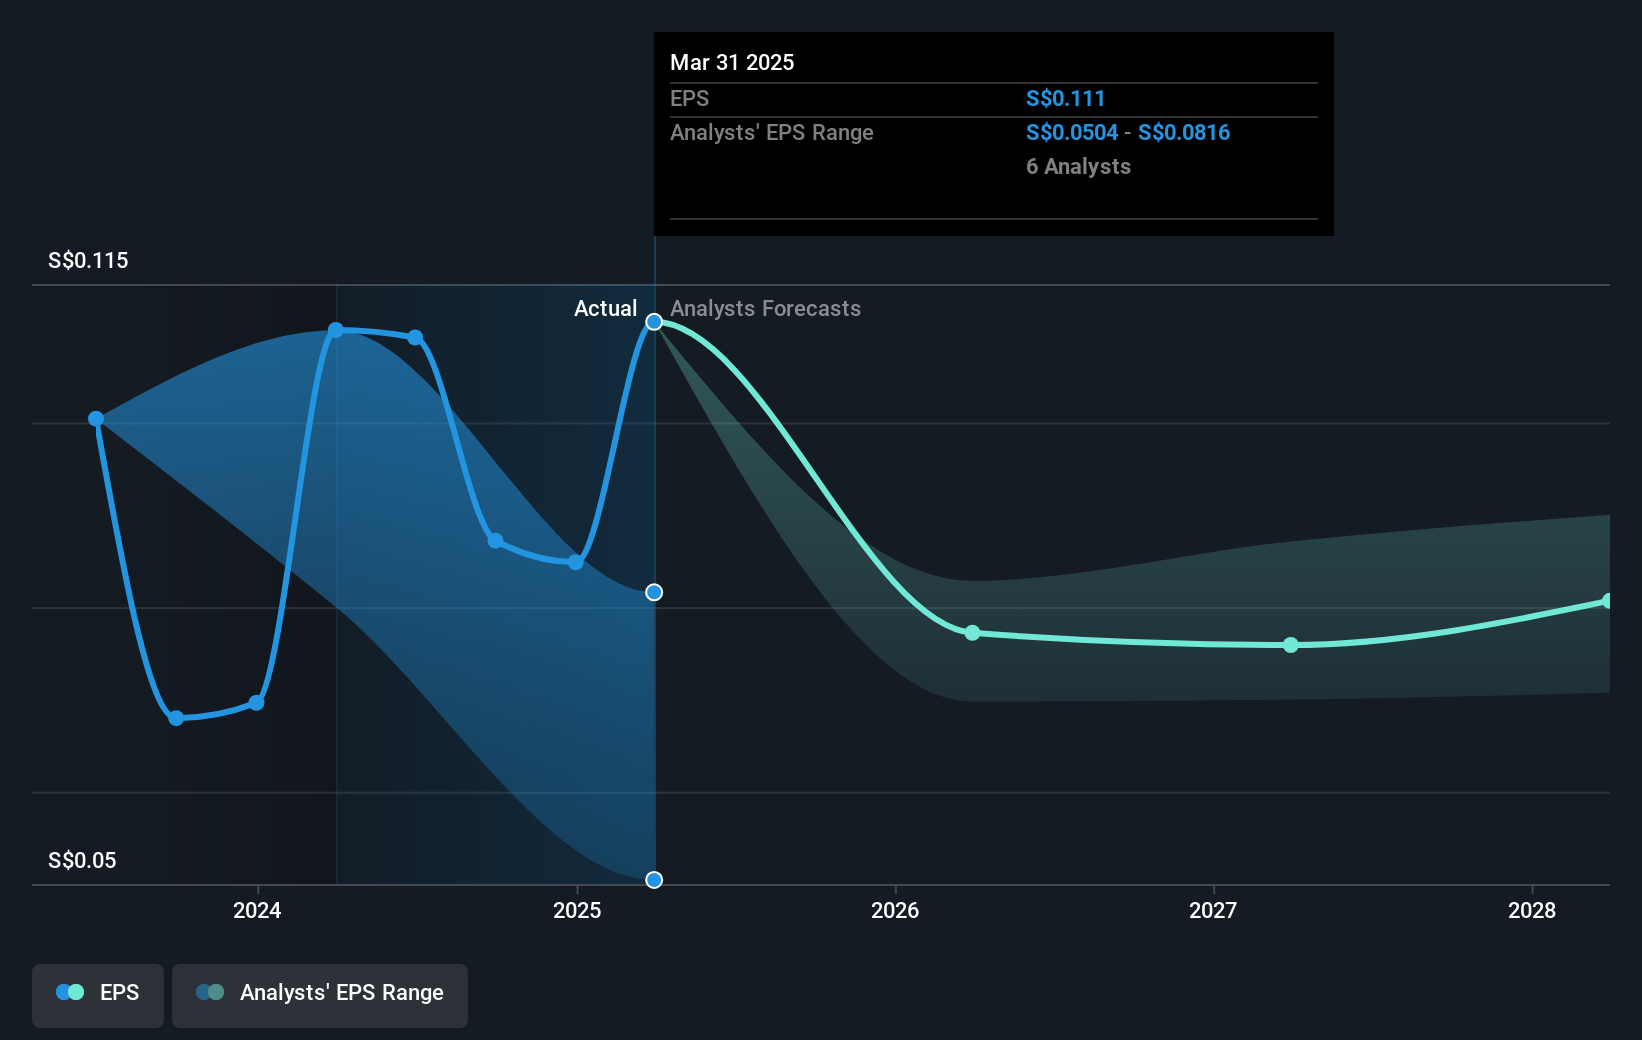Toggle the EPS legend button
This screenshot has height=1040, width=1642.
[x=98, y=995]
